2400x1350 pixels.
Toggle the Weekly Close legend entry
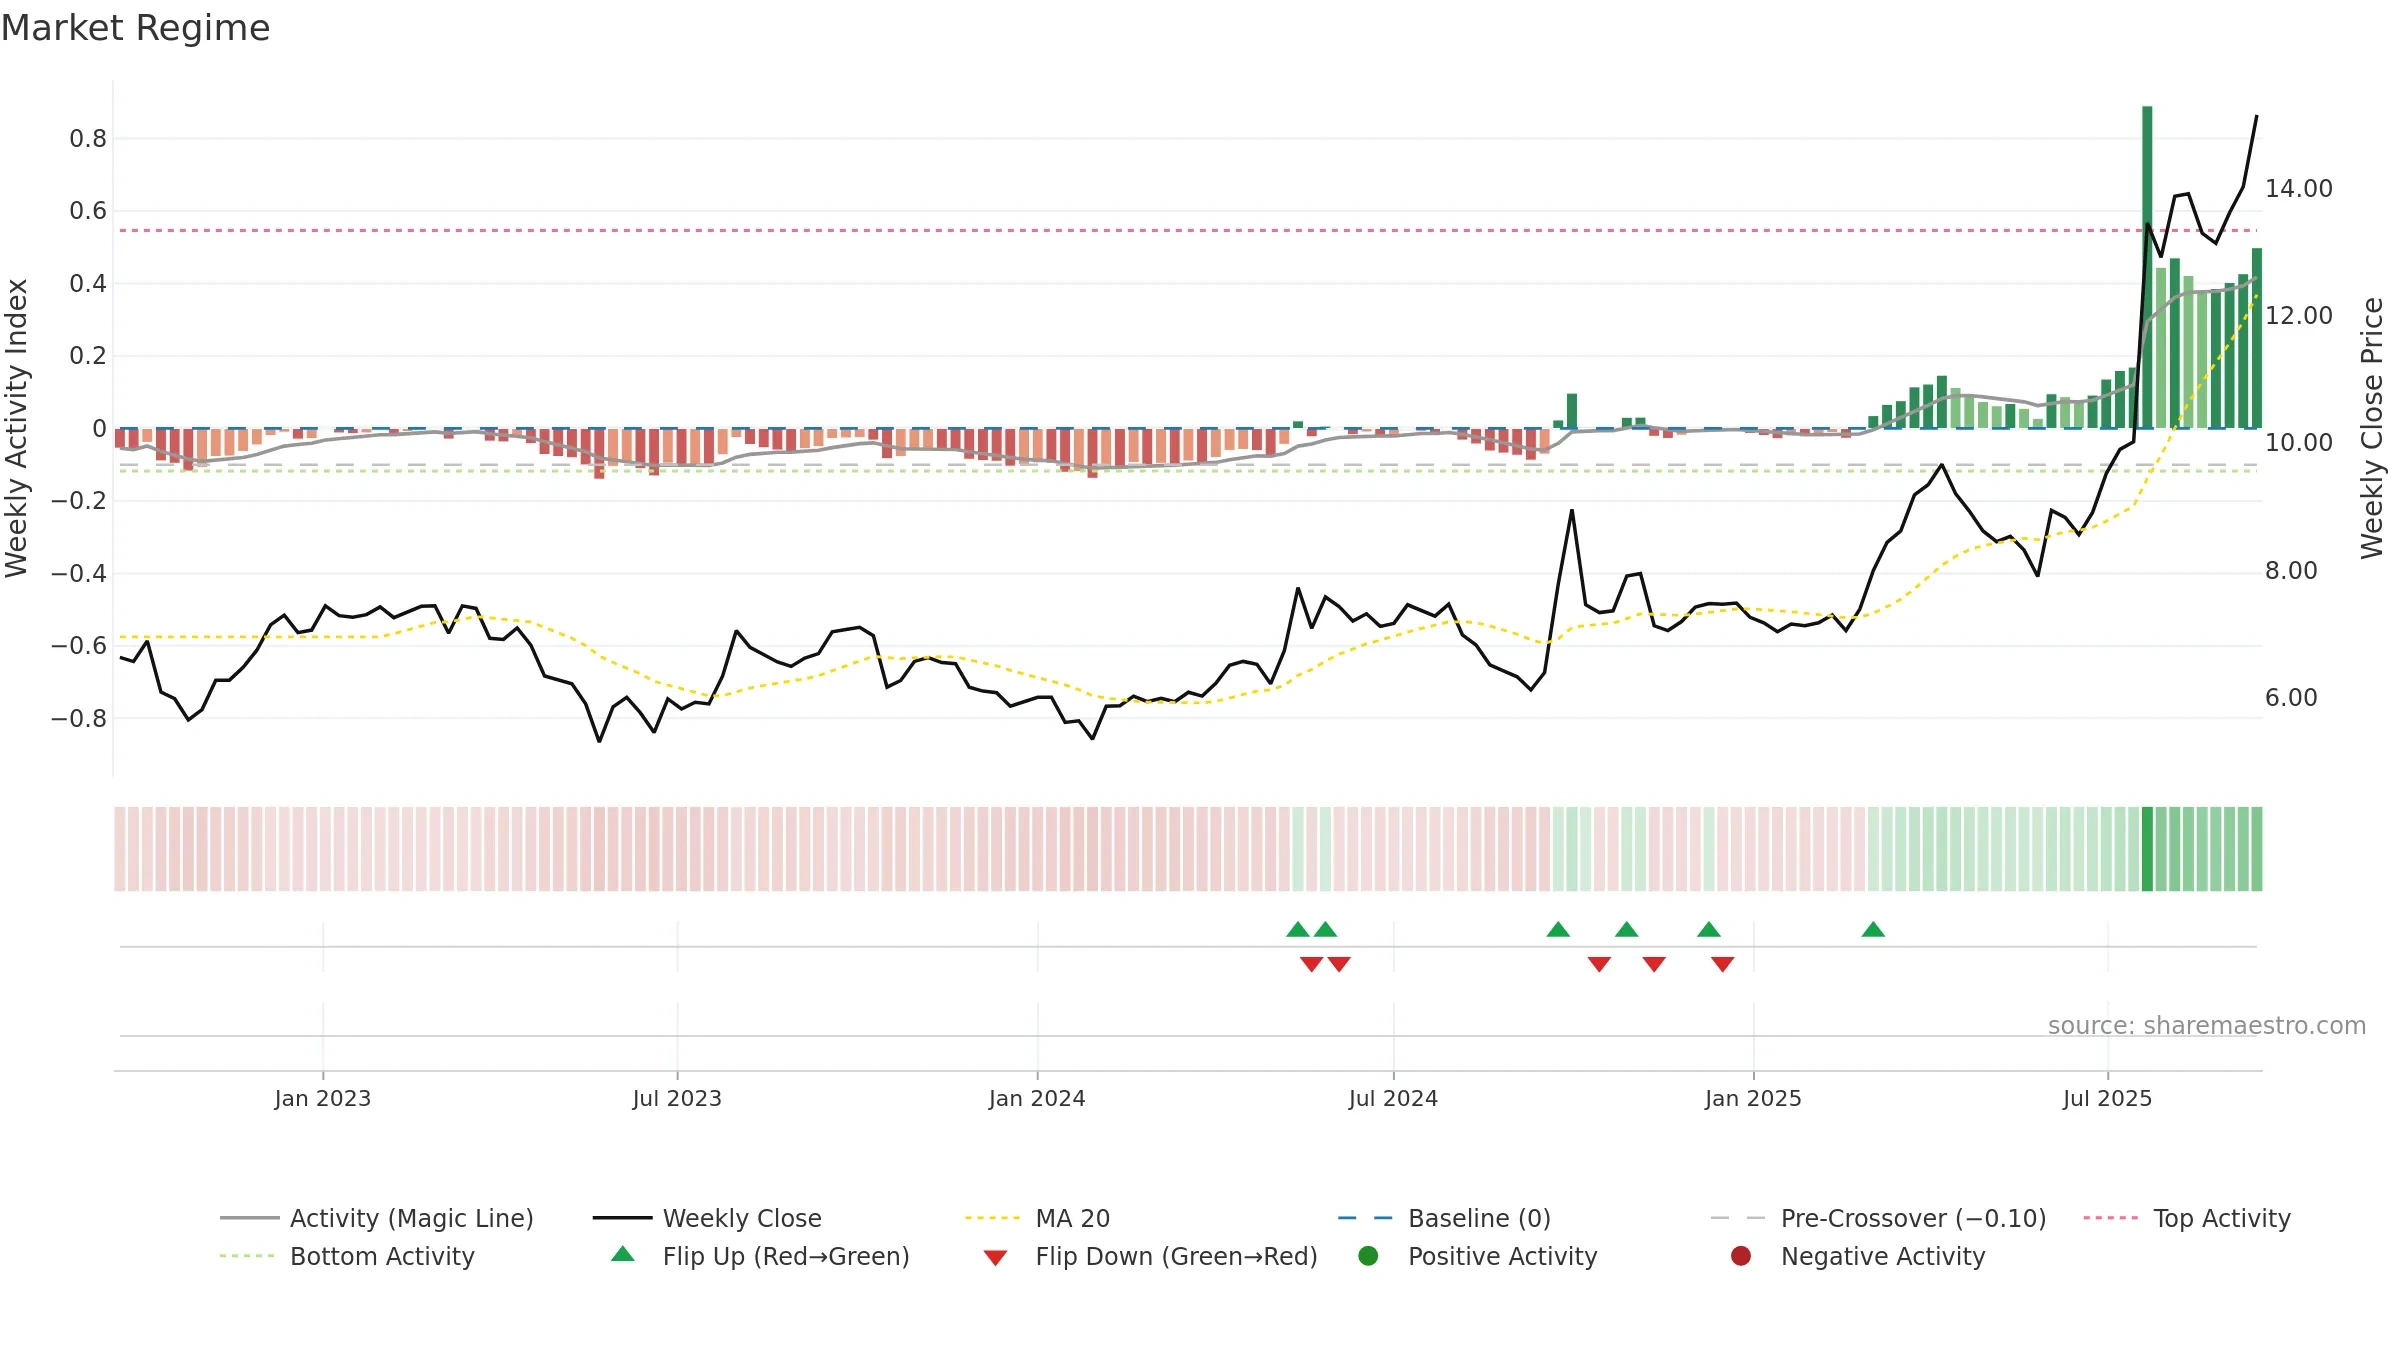(707, 1218)
